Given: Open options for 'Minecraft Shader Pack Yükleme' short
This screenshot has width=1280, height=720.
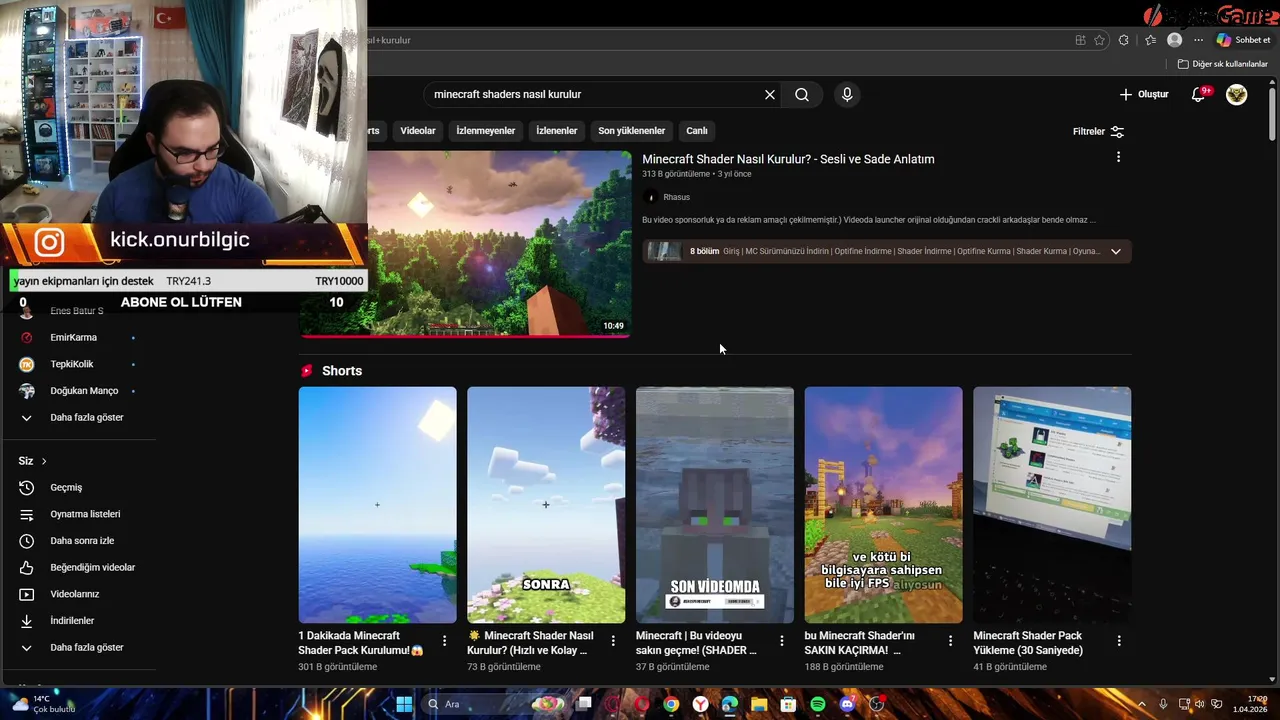Looking at the screenshot, I should tap(1119, 641).
